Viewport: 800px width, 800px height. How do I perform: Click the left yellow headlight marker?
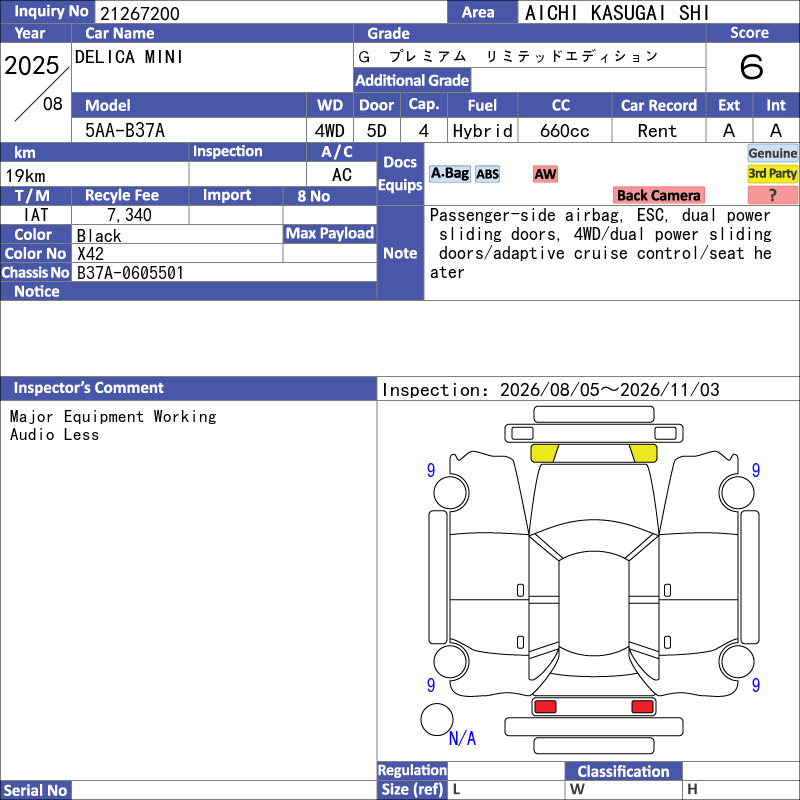[544, 453]
